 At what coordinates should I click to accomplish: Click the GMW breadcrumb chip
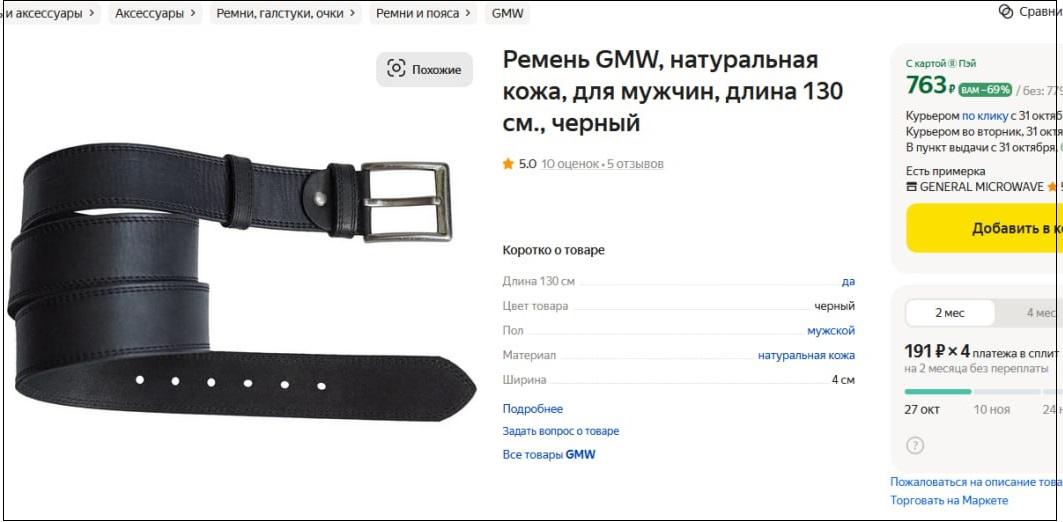point(507,13)
